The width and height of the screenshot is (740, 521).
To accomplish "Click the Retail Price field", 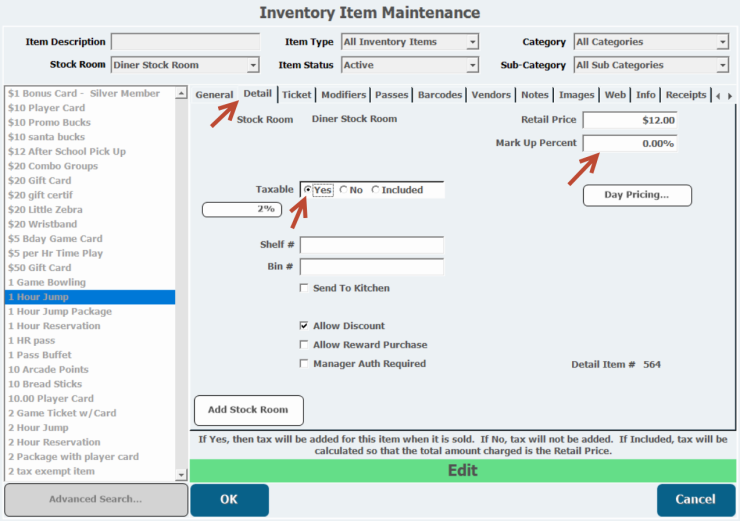I will [x=630, y=120].
